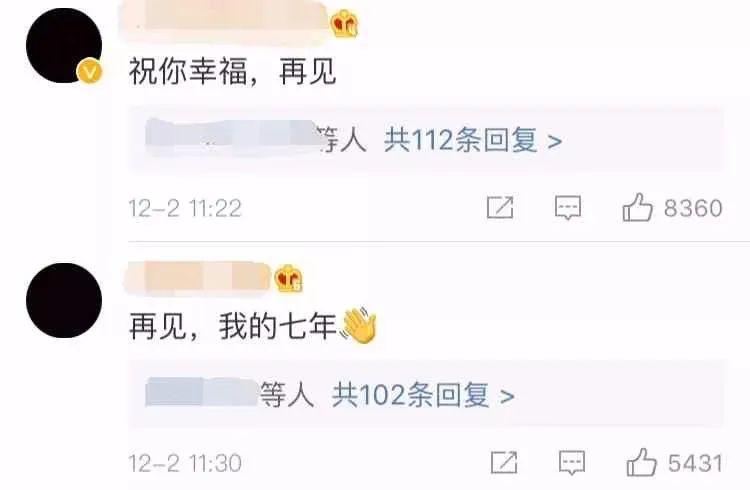Open first commenter's blurred username
Image resolution: width=750 pixels, height=490 pixels.
click(224, 17)
